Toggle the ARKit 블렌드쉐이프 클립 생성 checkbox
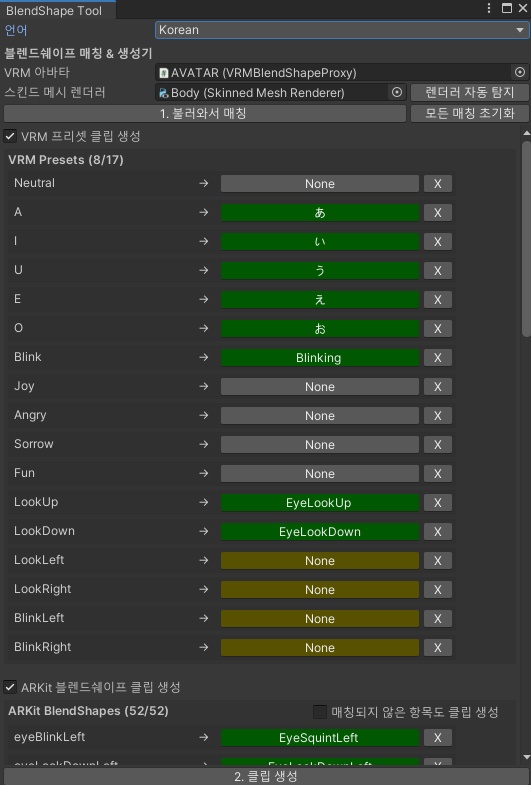Image resolution: width=531 pixels, height=785 pixels. coord(10,687)
